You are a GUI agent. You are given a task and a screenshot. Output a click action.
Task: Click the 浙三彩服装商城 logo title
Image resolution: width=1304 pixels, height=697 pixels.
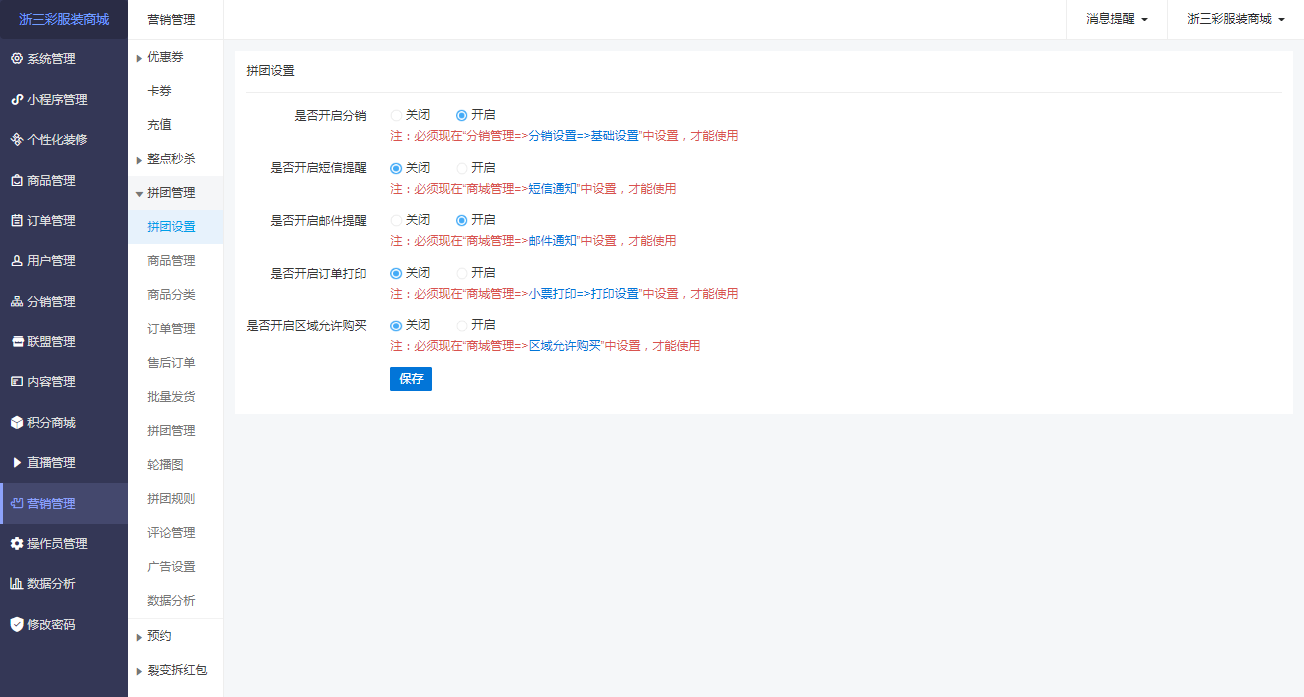click(64, 19)
